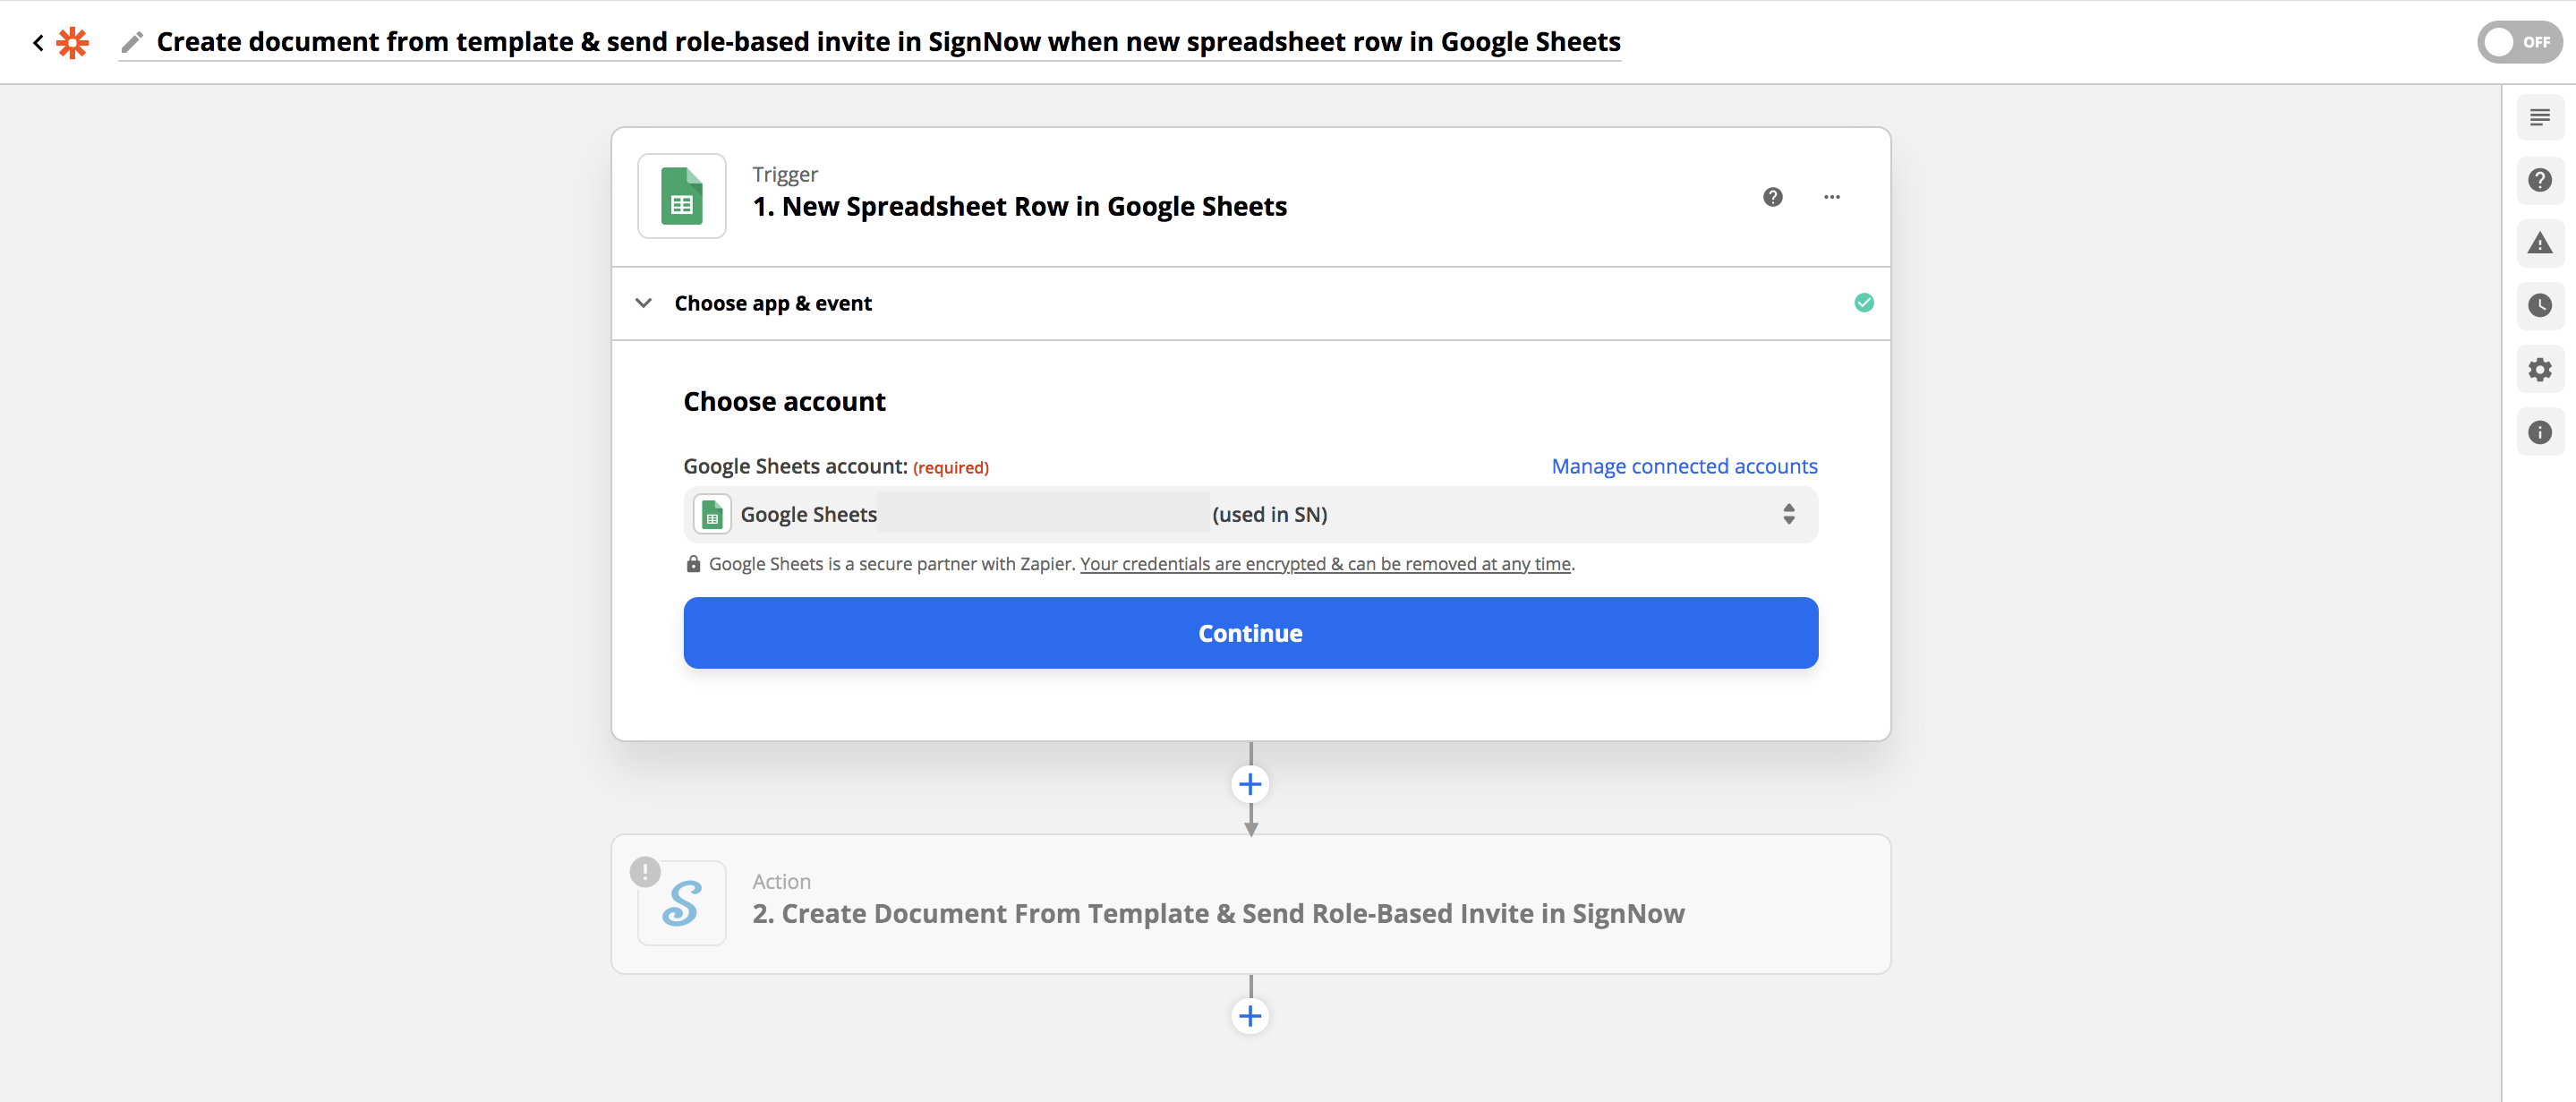Click the Zapier logo icon
Screen dimensions: 2576x1102
[72, 42]
